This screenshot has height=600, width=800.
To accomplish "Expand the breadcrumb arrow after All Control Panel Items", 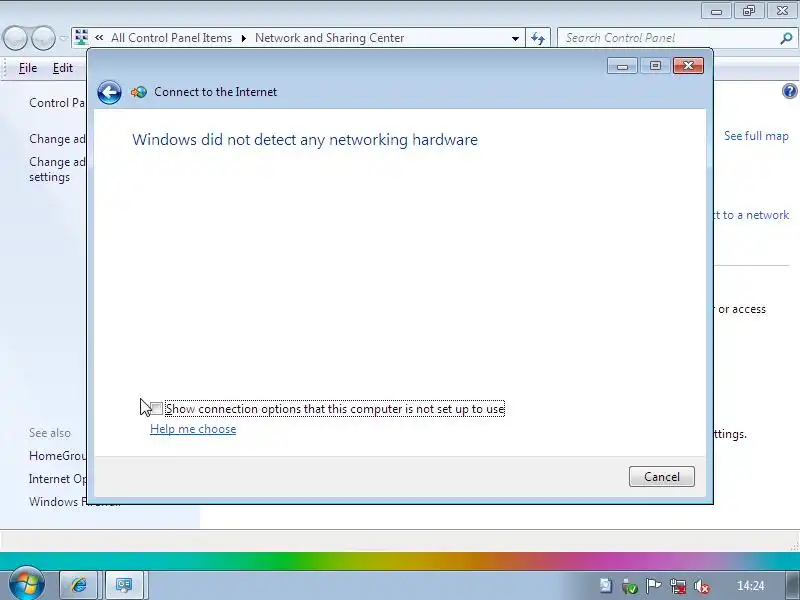I will pyautogui.click(x=243, y=38).
